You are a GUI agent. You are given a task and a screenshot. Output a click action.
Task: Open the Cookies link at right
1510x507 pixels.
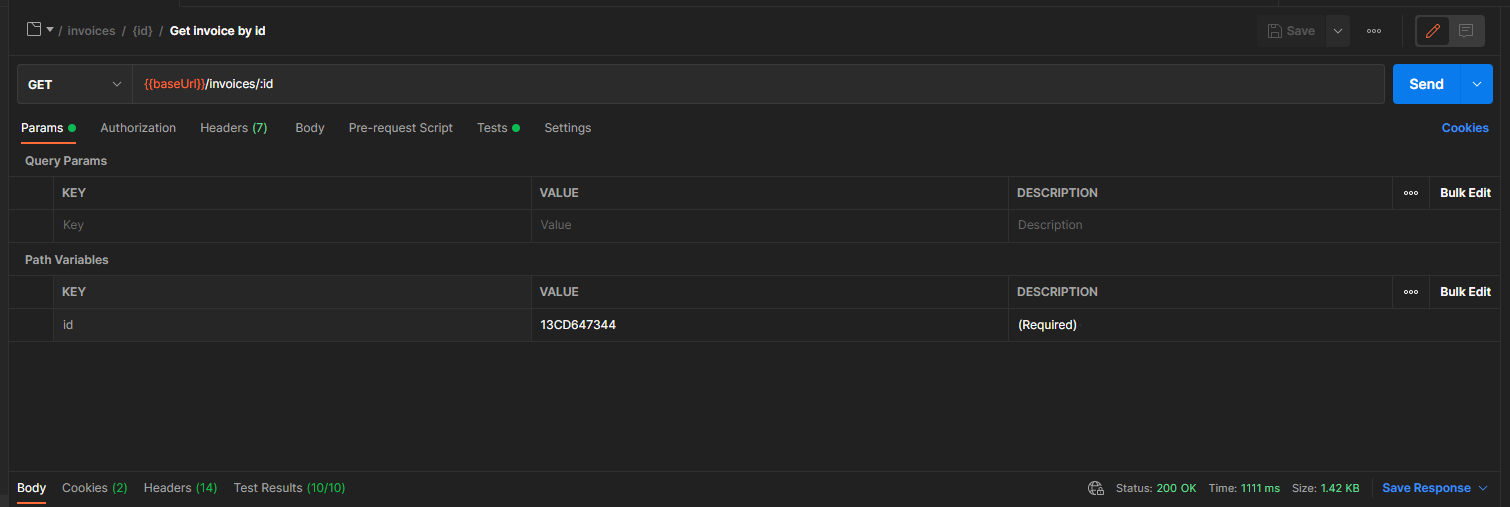coord(1465,128)
